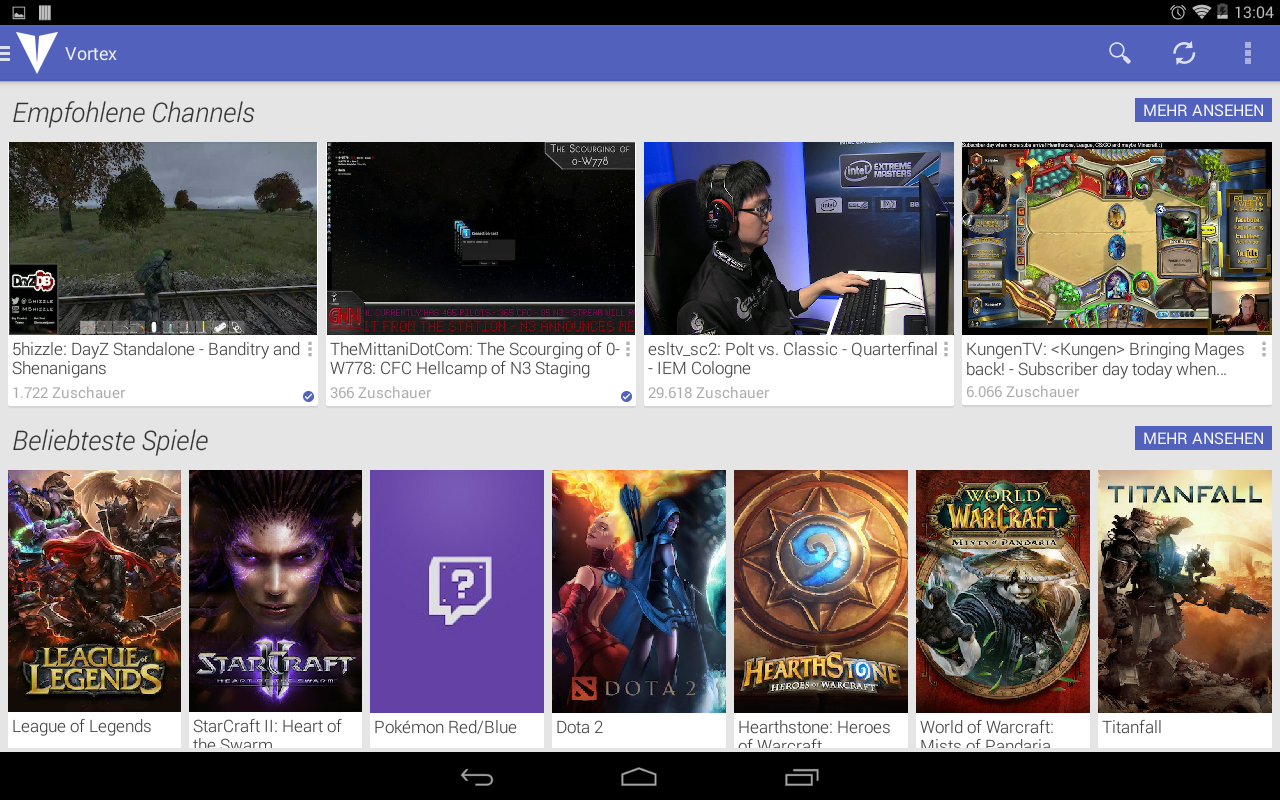Click the "366 Zuschauer" viewer count
This screenshot has height=800, width=1280.
click(381, 393)
